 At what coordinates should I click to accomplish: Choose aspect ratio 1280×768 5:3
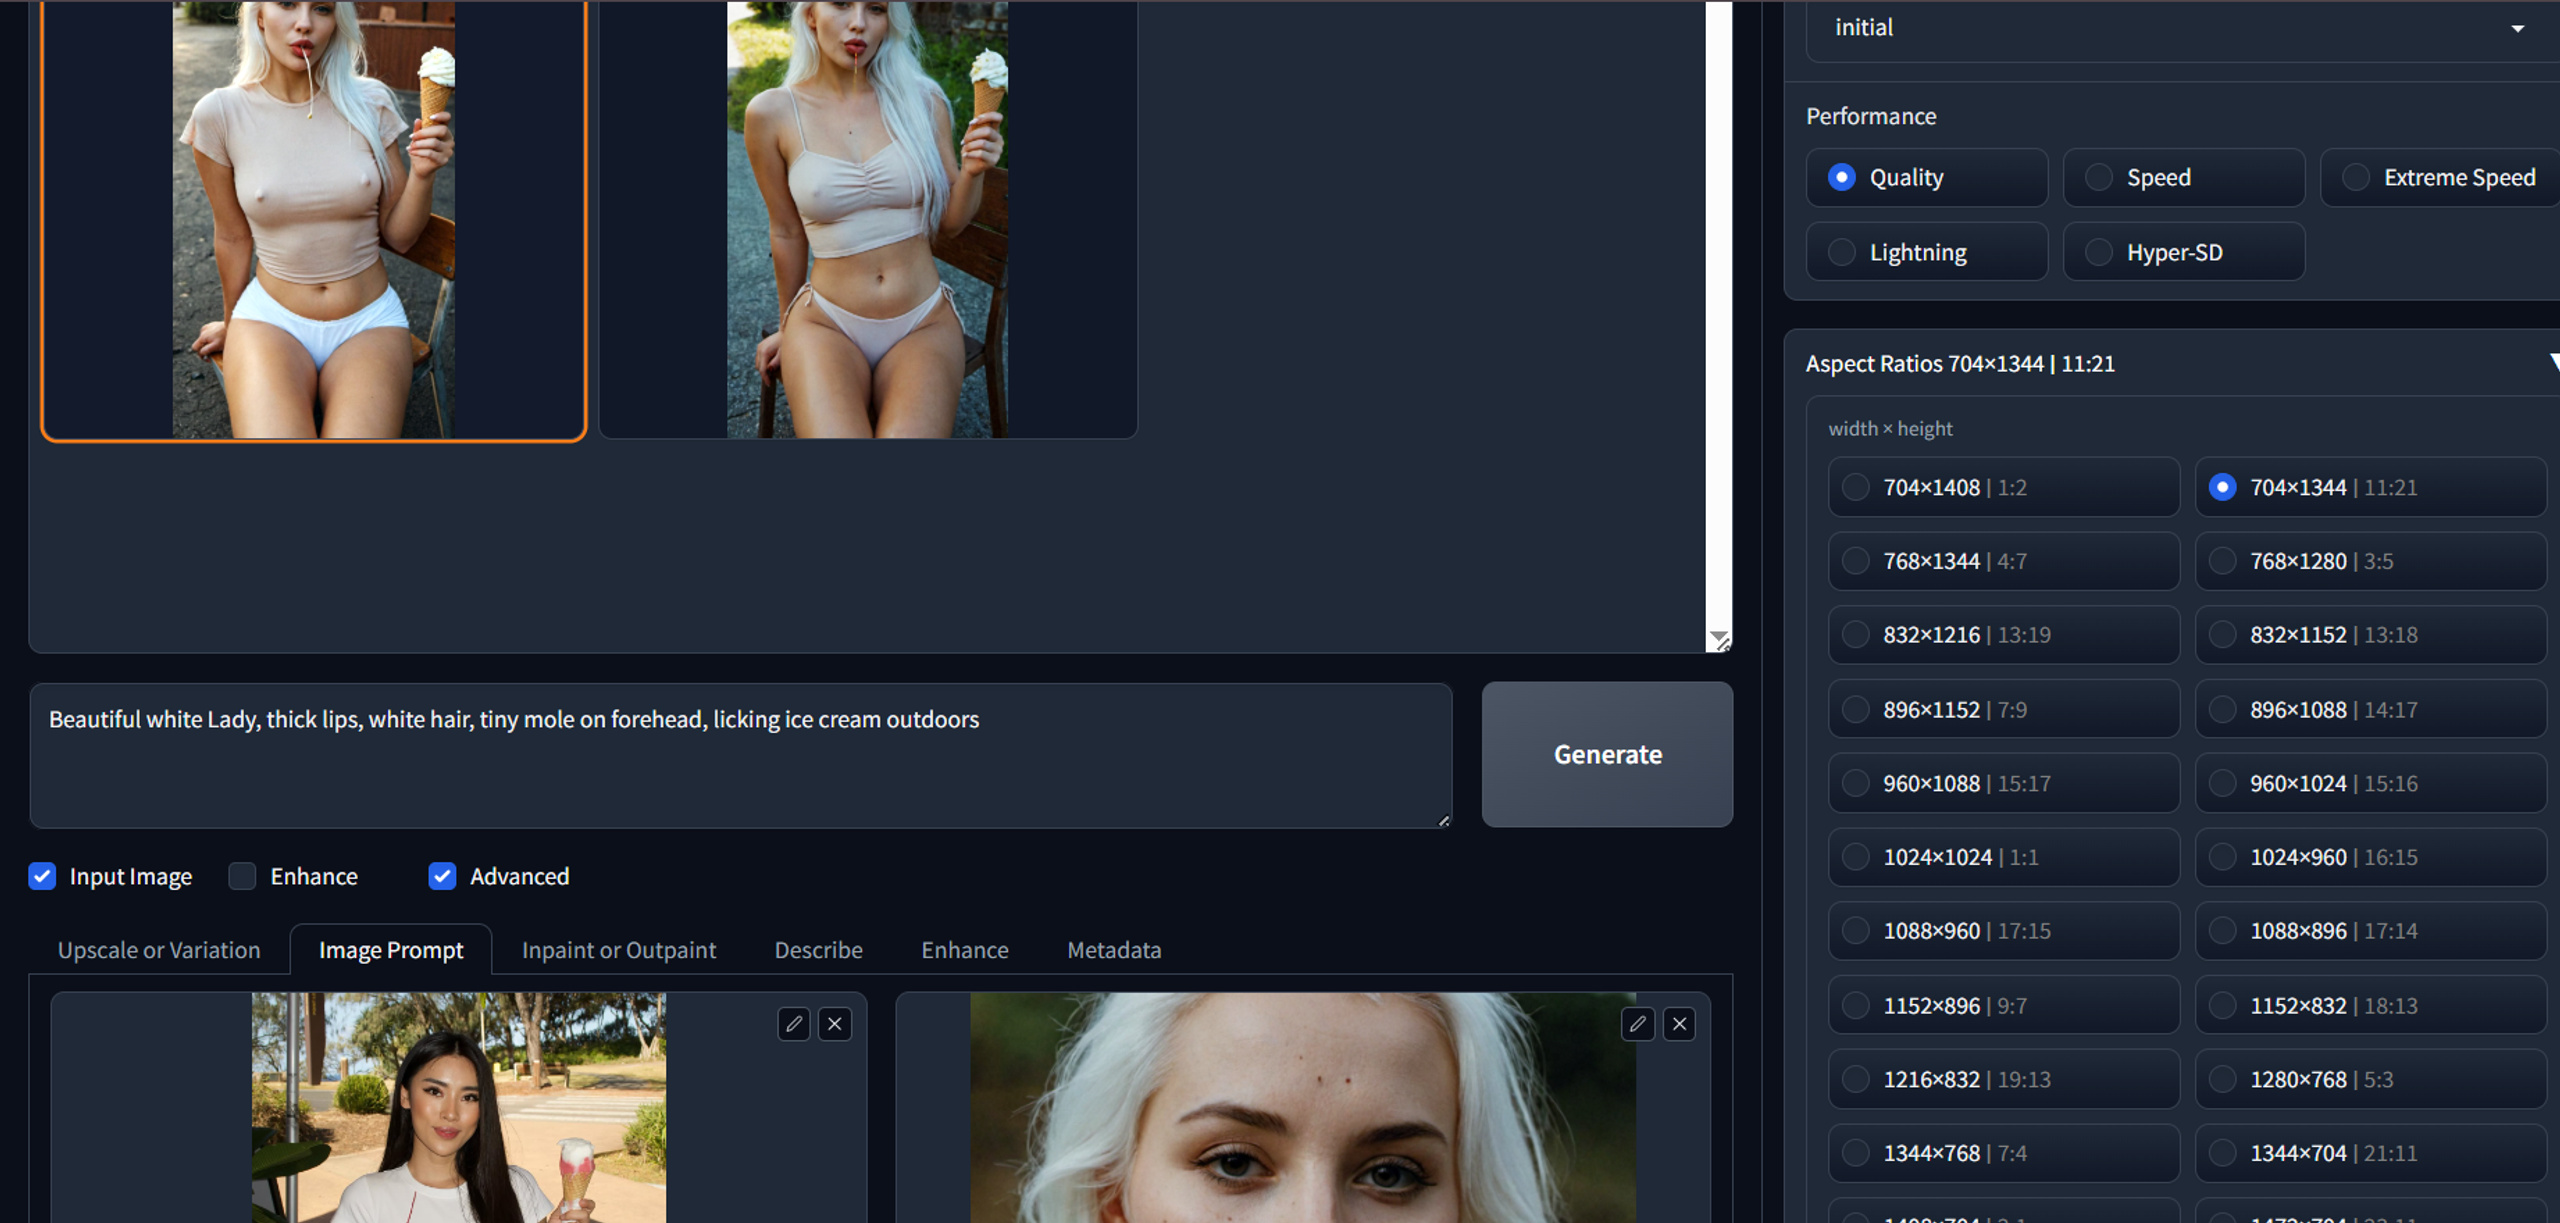tap(2370, 1079)
